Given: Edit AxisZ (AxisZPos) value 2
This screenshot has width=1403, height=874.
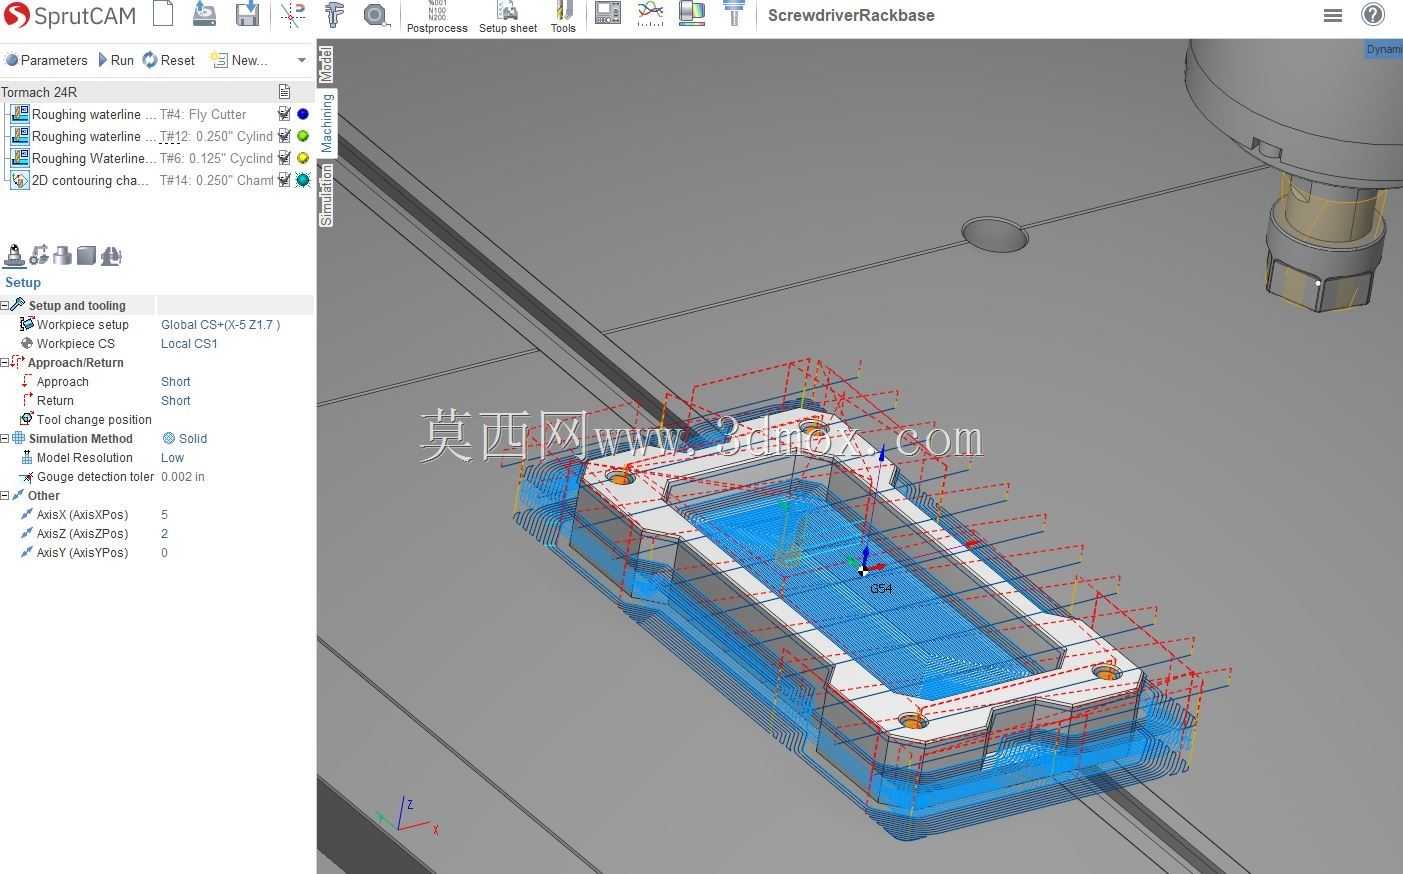Looking at the screenshot, I should click(x=164, y=533).
